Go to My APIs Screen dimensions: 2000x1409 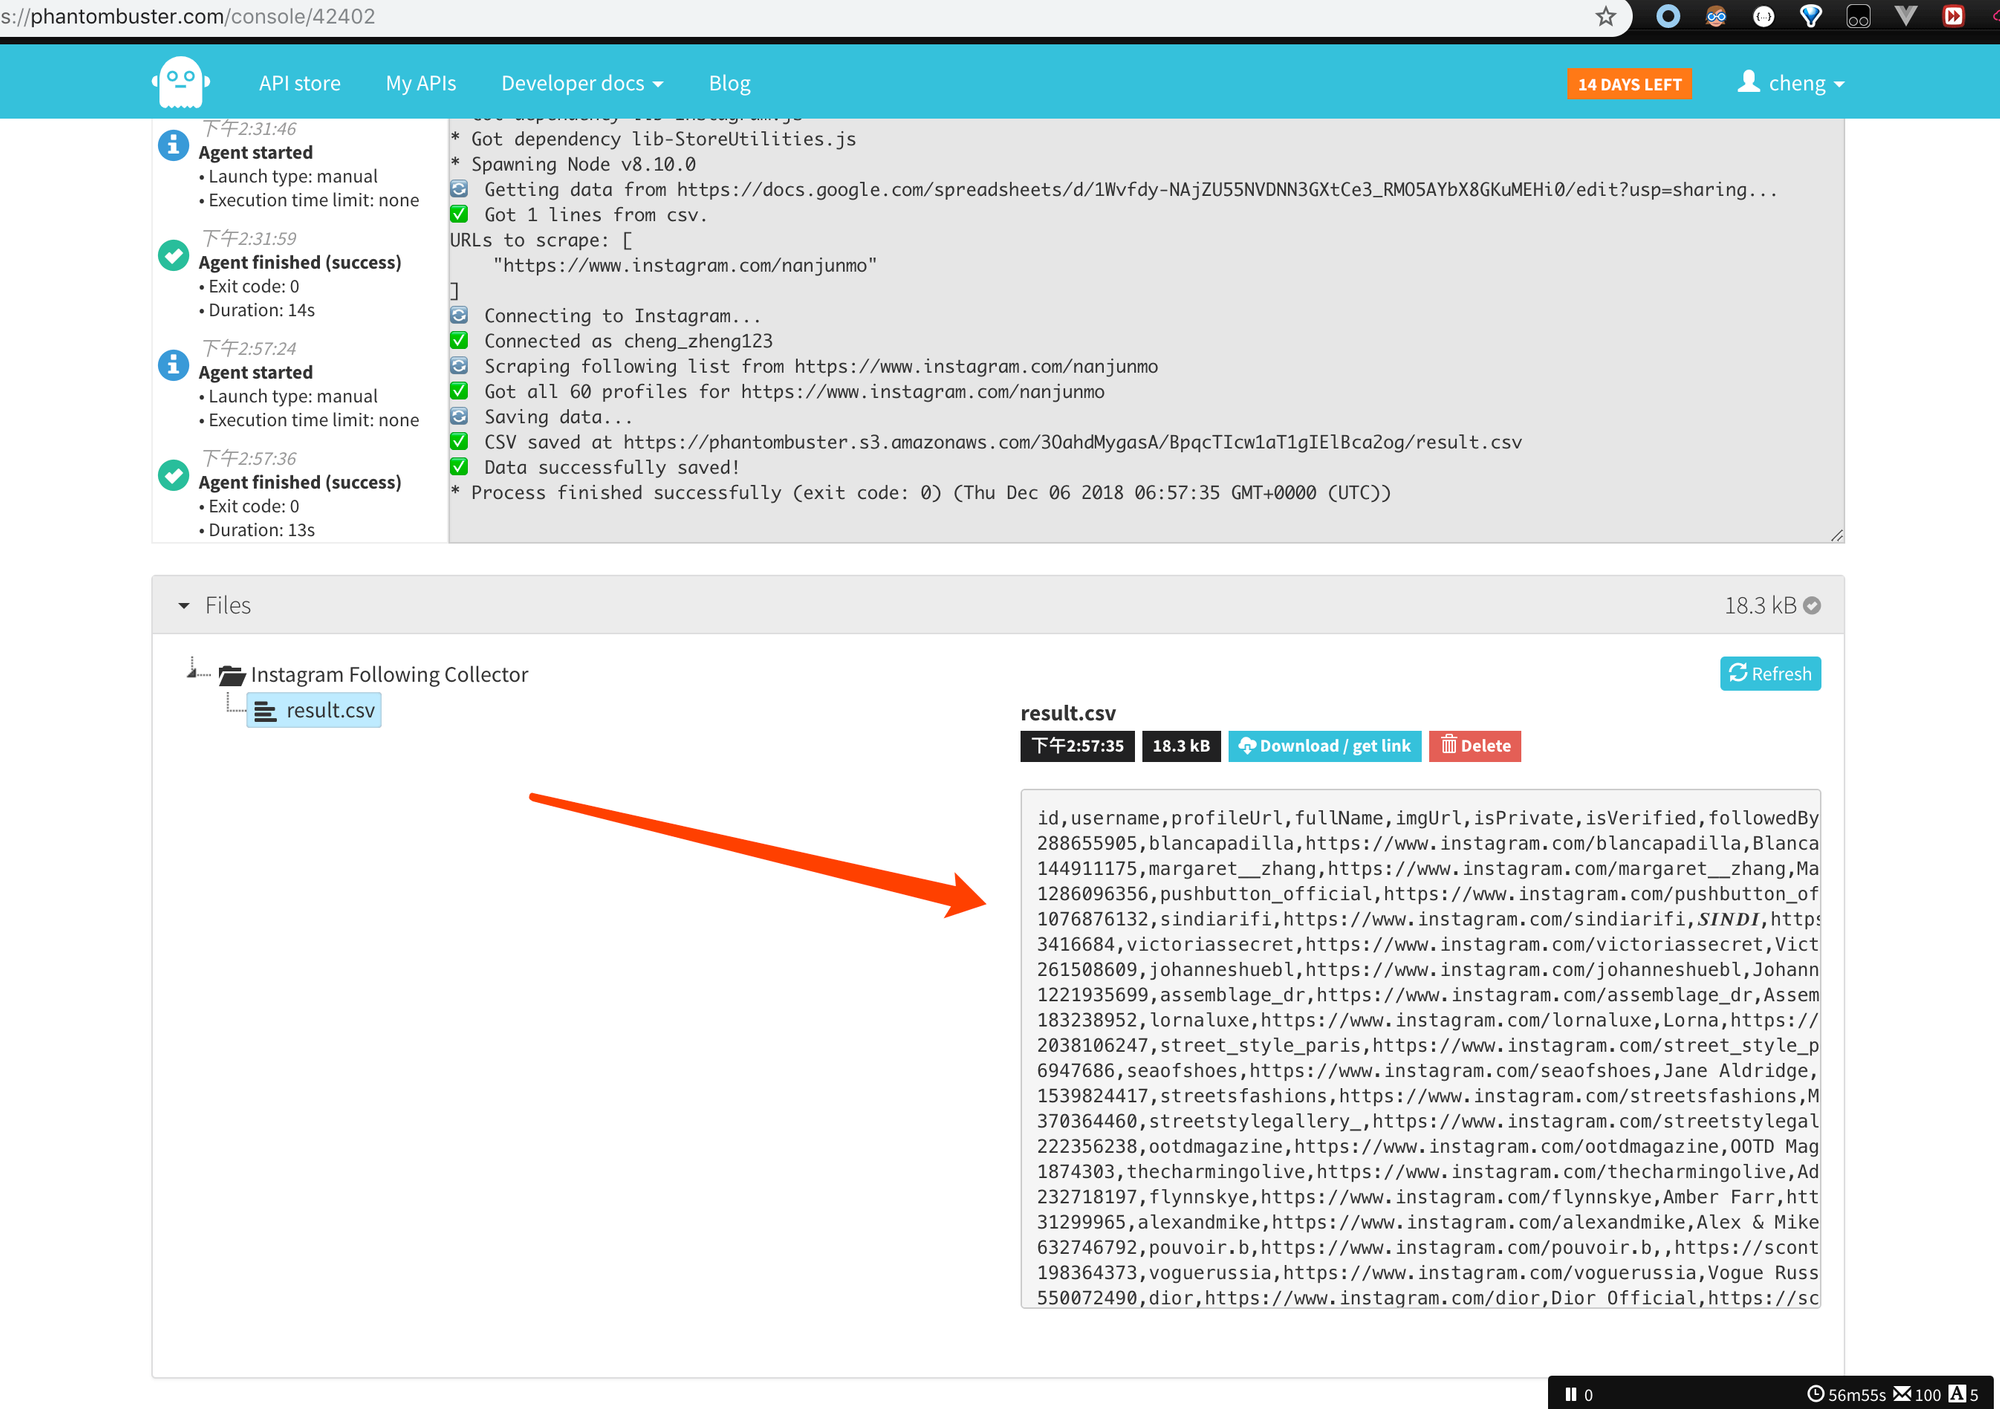click(x=421, y=83)
